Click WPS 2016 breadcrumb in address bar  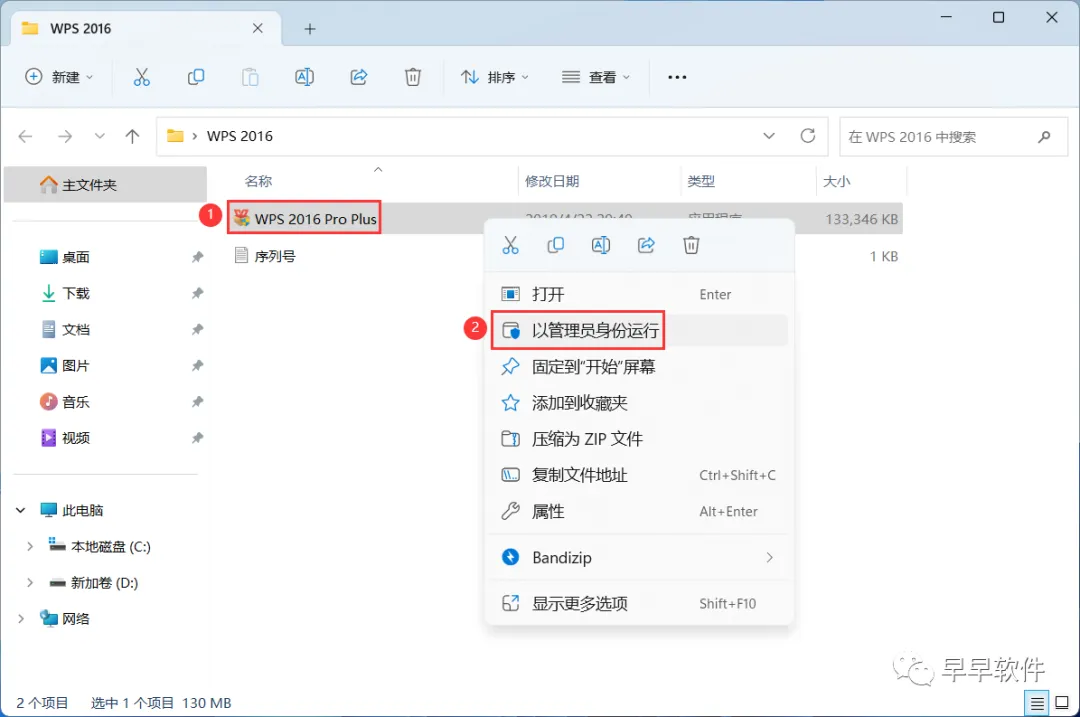(240, 136)
